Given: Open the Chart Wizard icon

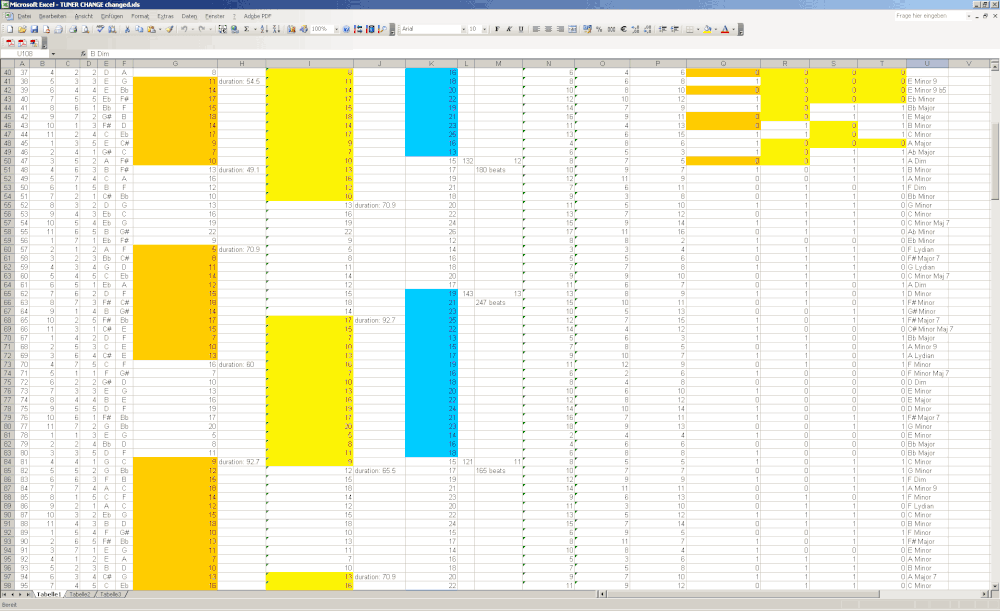Looking at the screenshot, I should [291, 29].
